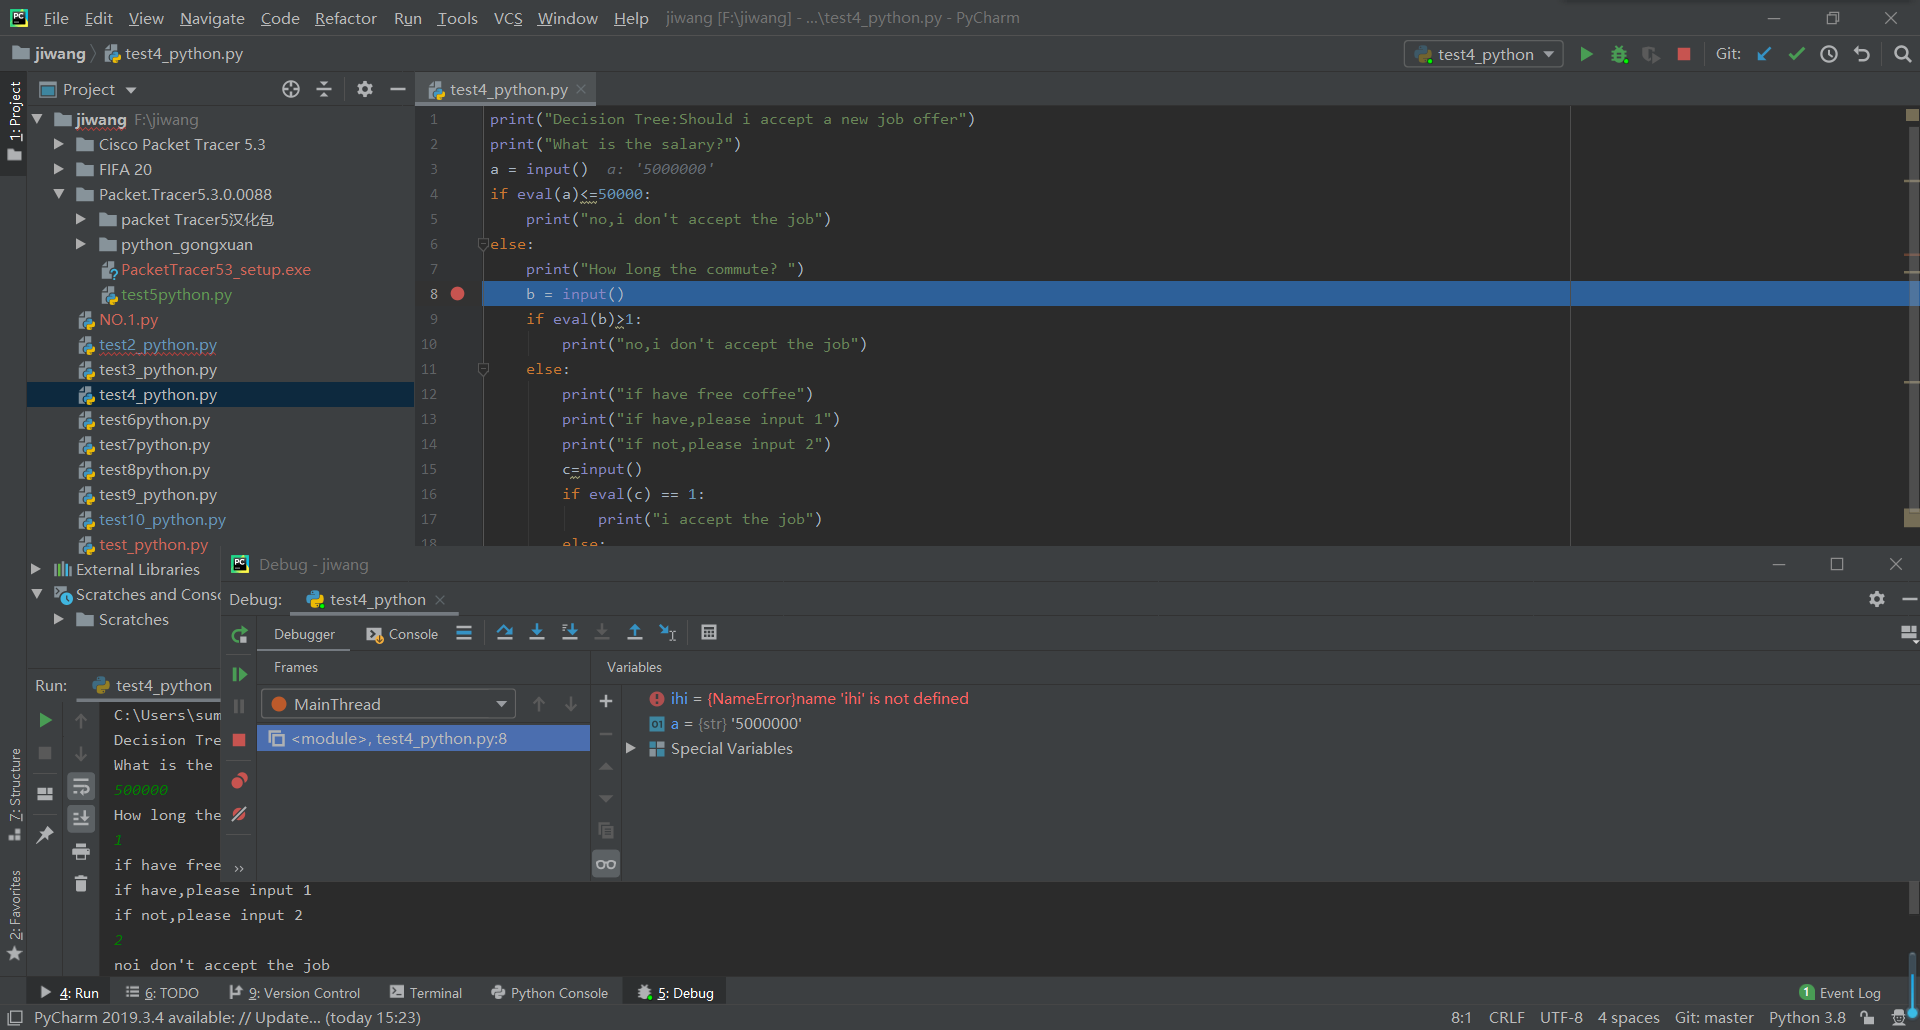Click the green Debug bug icon

coord(1619,54)
